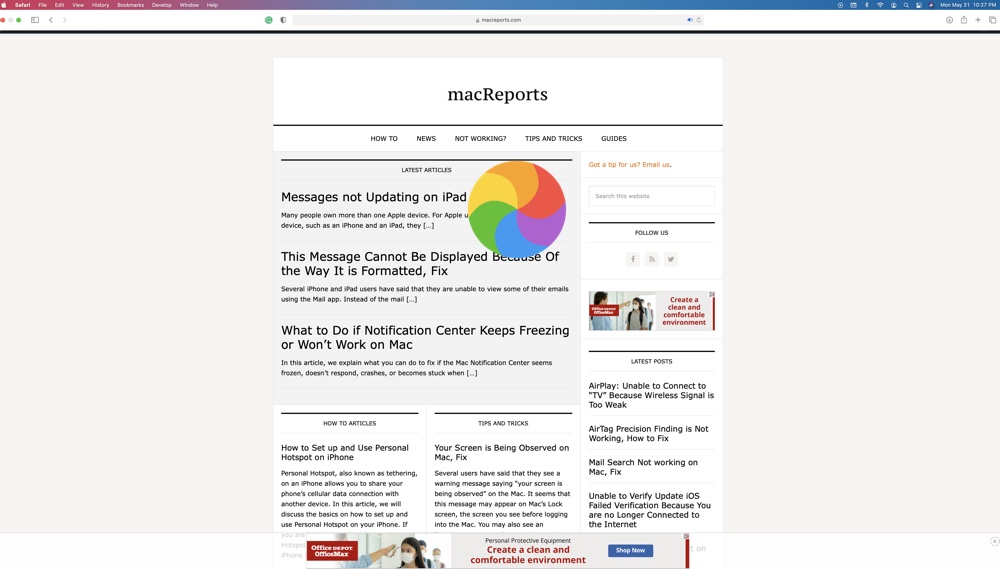Click the macreports.com address bar
This screenshot has width=1000, height=569.
[x=497, y=20]
